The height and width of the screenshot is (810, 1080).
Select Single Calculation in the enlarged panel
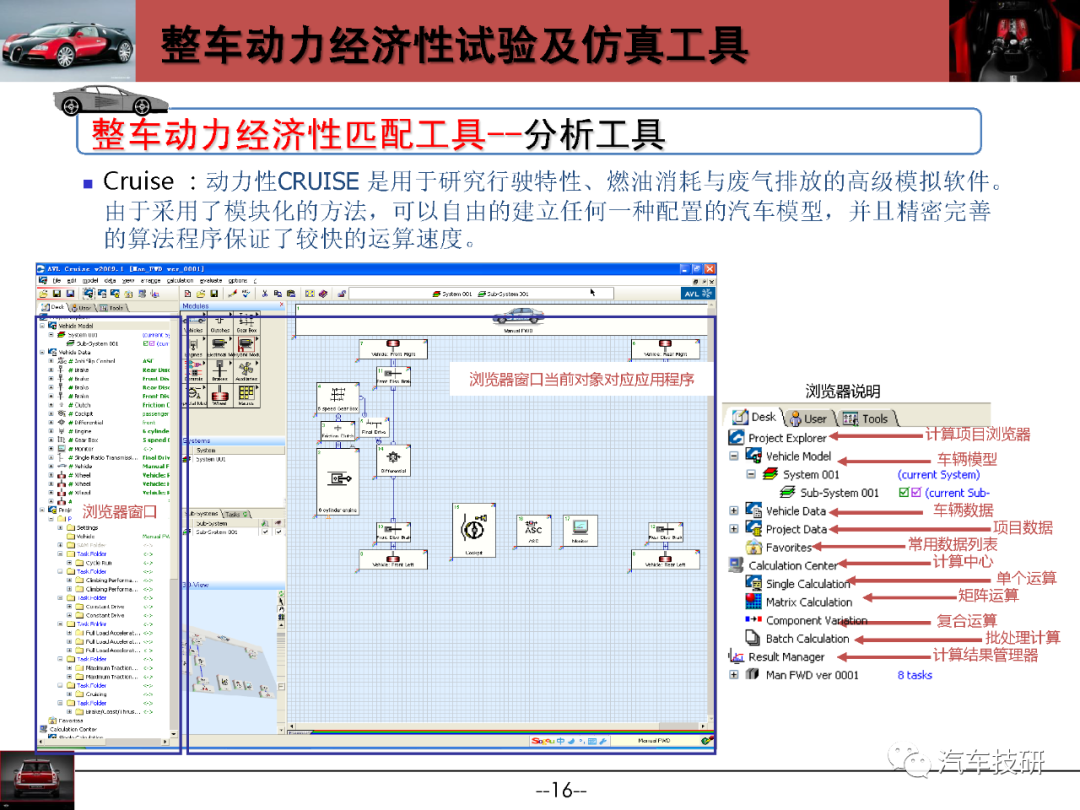(808, 583)
